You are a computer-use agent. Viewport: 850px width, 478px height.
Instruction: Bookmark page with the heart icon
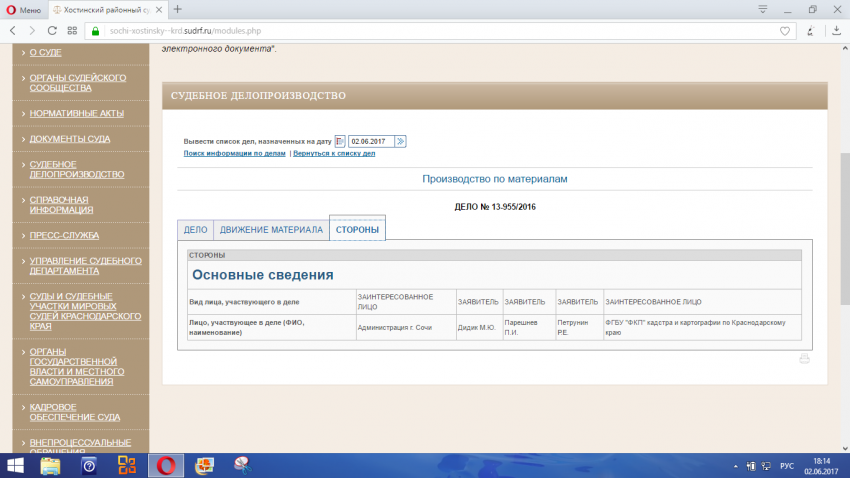pos(786,30)
